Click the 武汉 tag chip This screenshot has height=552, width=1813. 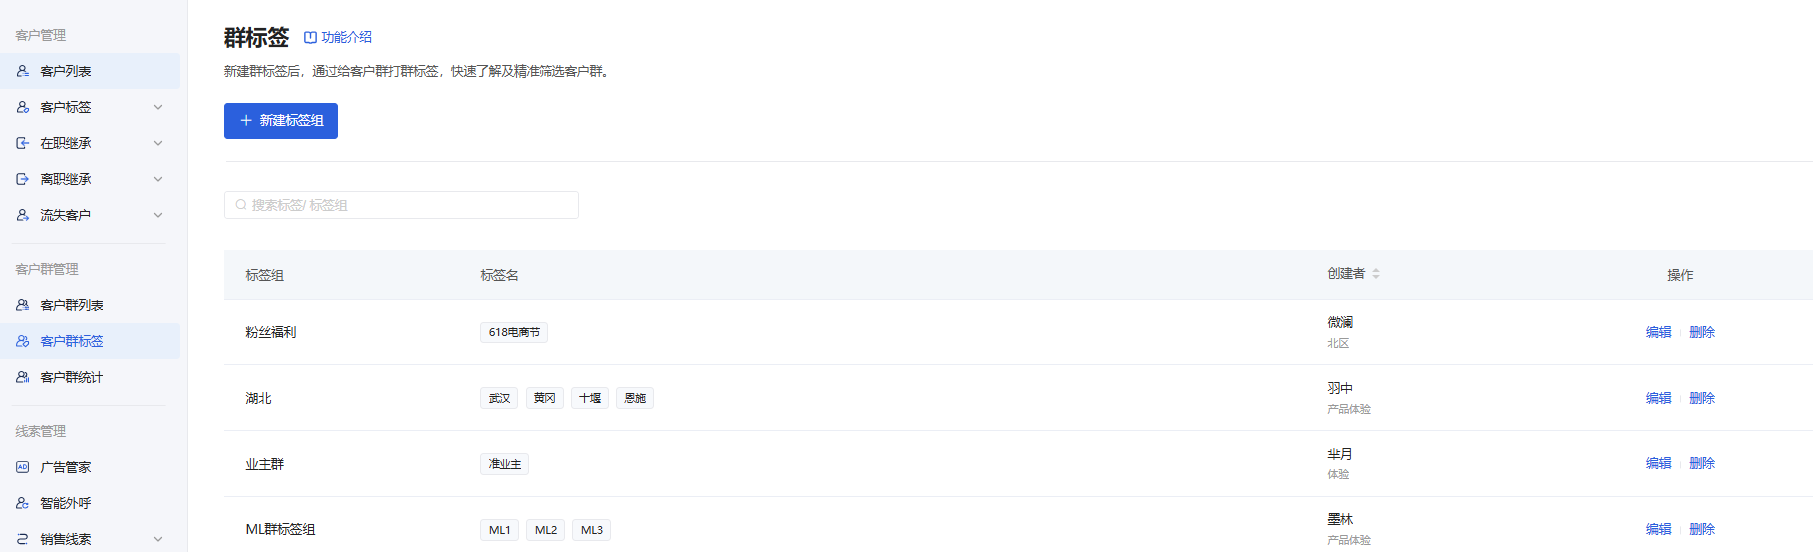(499, 398)
